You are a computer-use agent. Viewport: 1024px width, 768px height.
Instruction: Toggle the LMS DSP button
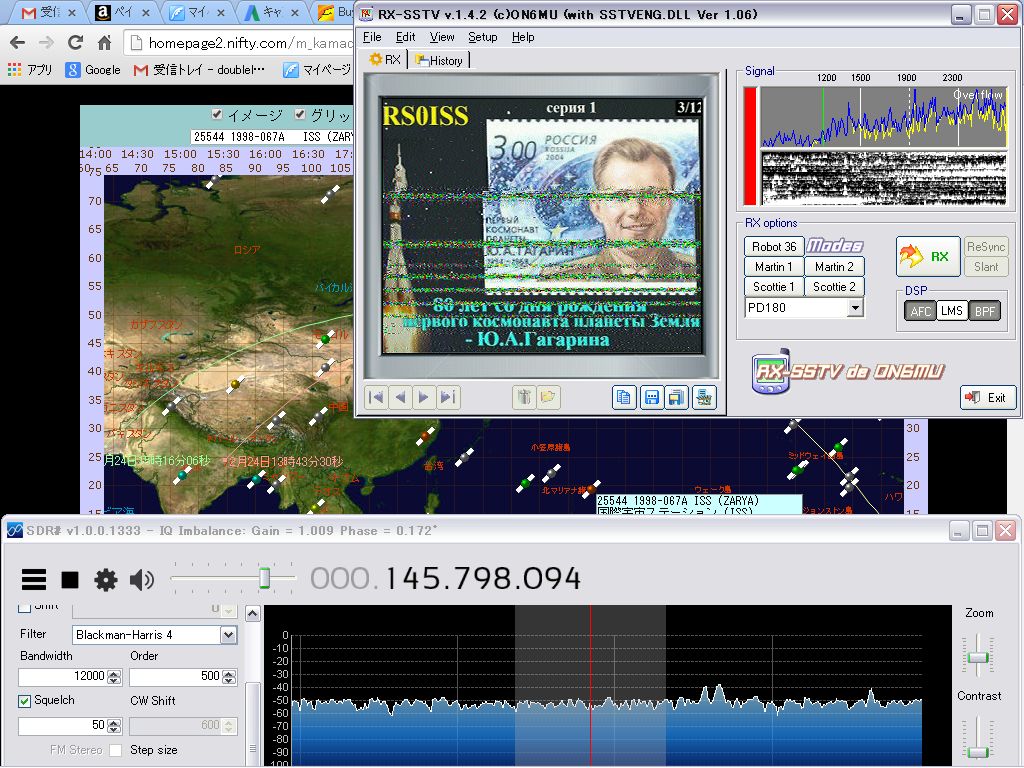[952, 311]
